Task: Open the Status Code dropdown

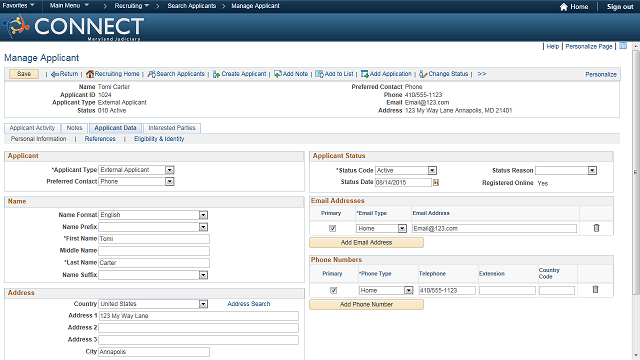Action: [x=432, y=170]
